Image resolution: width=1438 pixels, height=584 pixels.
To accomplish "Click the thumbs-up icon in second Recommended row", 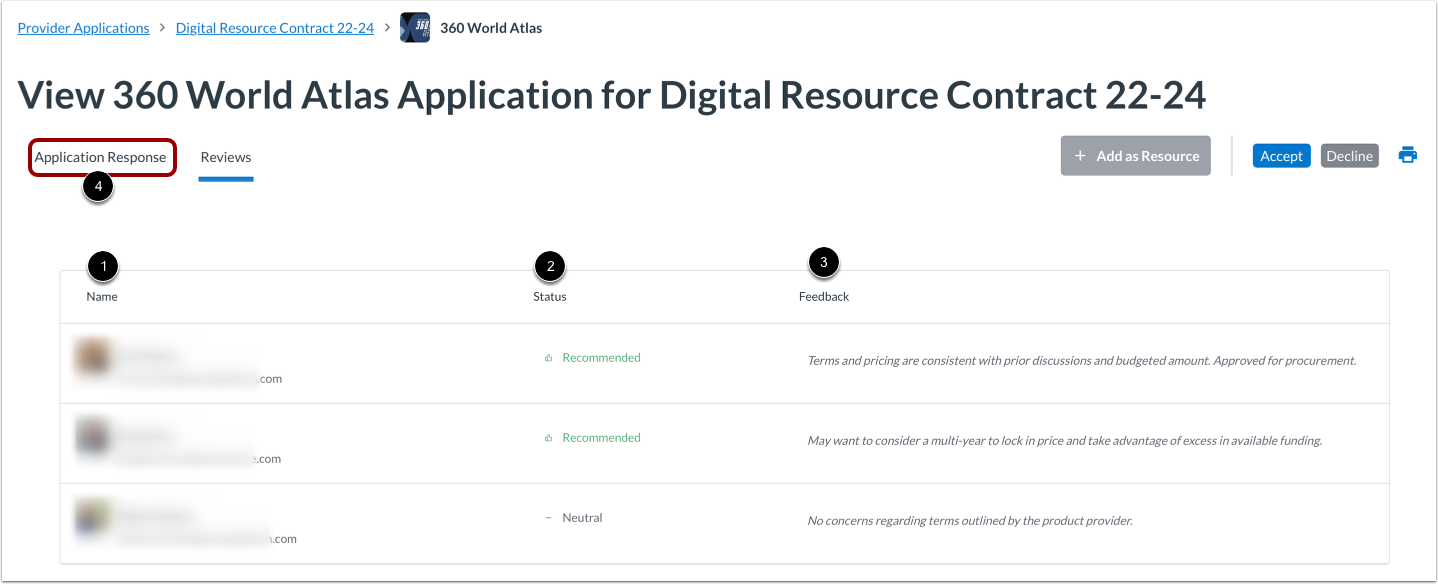I will (x=548, y=438).
